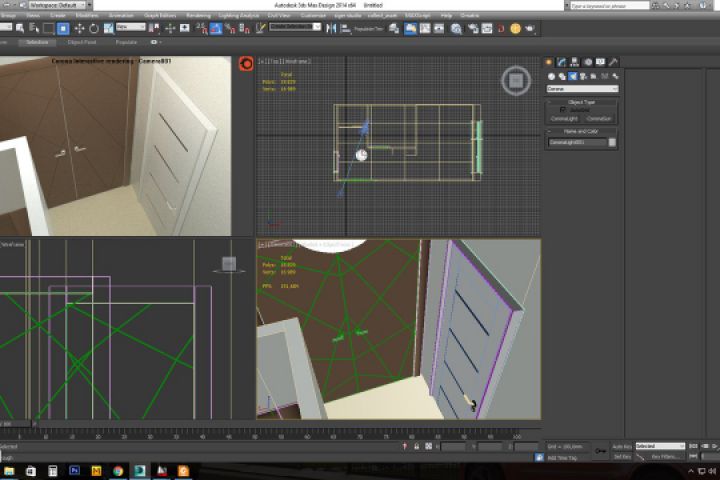Click the ViewCube in the top viewport
Screen dimensions: 720x480
pos(516,81)
